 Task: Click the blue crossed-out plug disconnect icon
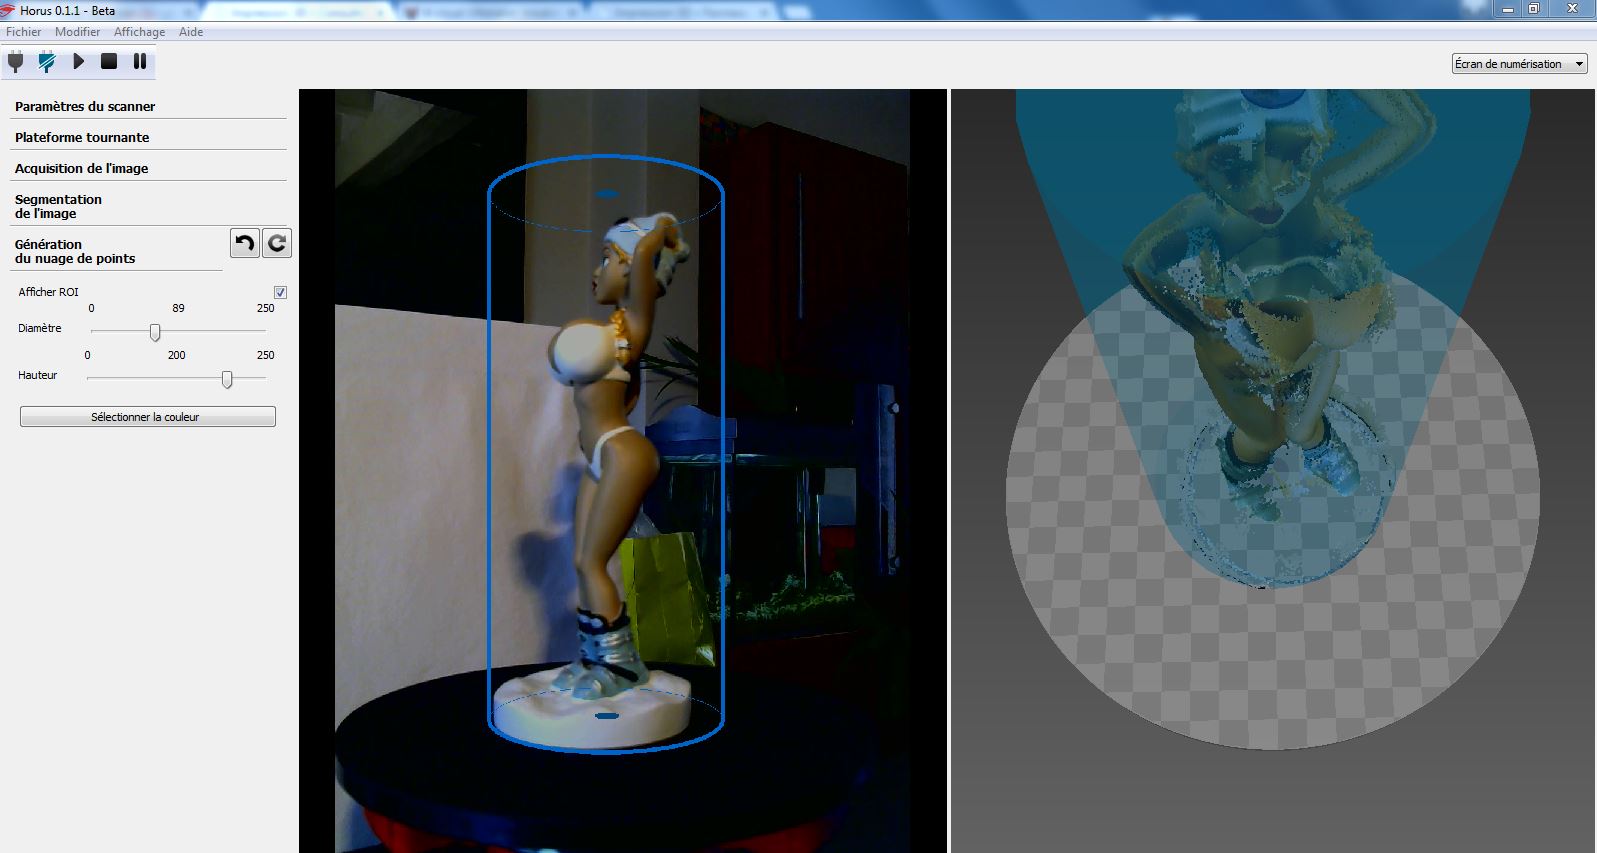(x=46, y=62)
